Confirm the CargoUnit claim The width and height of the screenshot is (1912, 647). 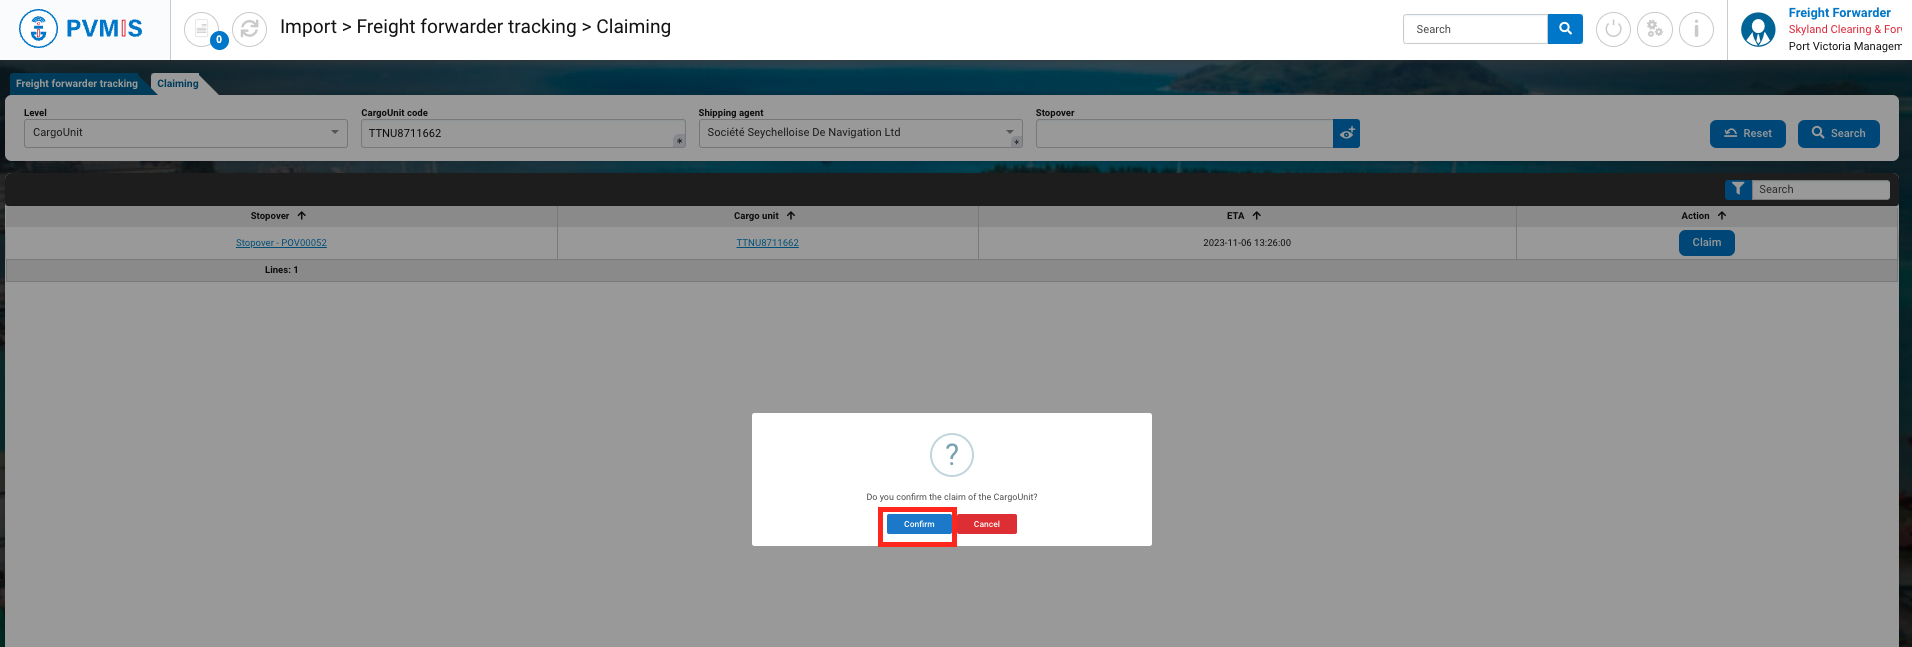pos(919,524)
